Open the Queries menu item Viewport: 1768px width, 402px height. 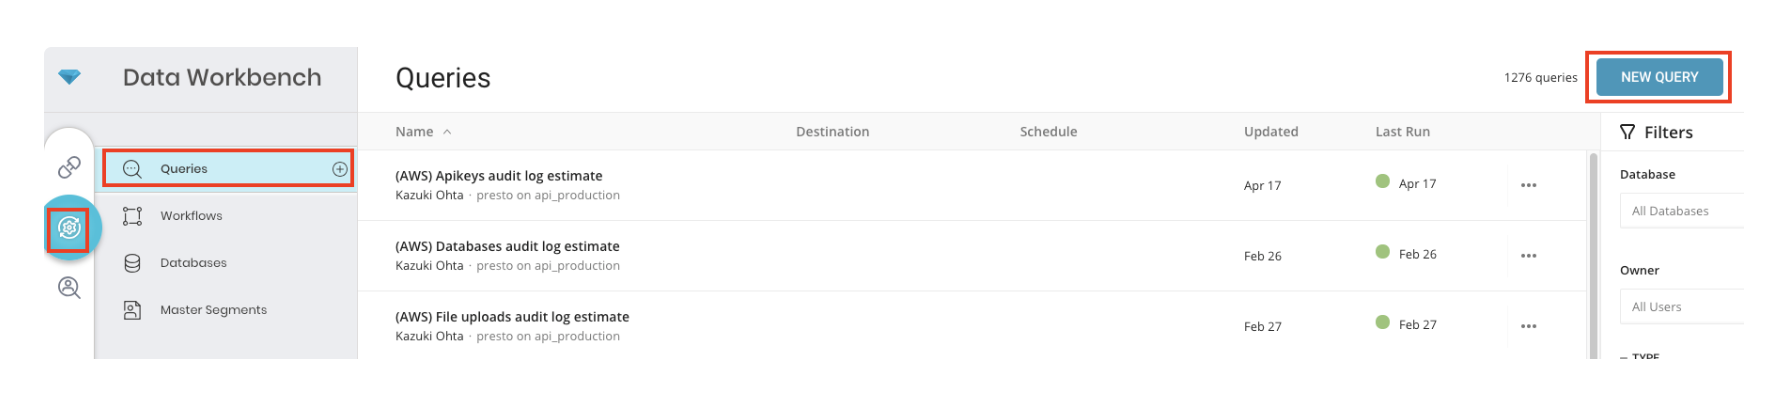[x=184, y=169]
